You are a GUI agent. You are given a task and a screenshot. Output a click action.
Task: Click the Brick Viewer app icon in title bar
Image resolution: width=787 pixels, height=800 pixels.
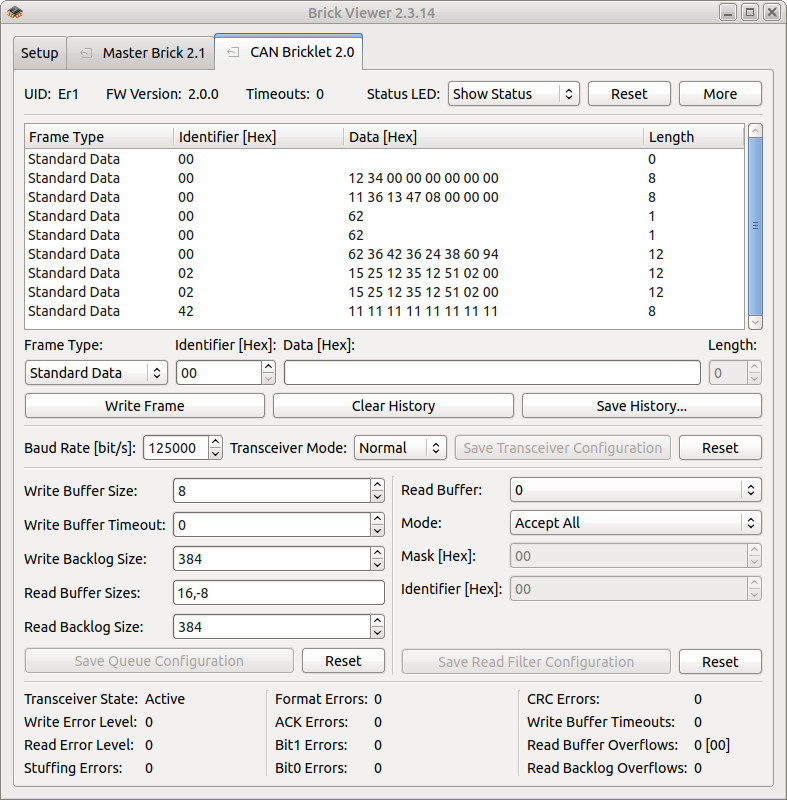point(15,13)
